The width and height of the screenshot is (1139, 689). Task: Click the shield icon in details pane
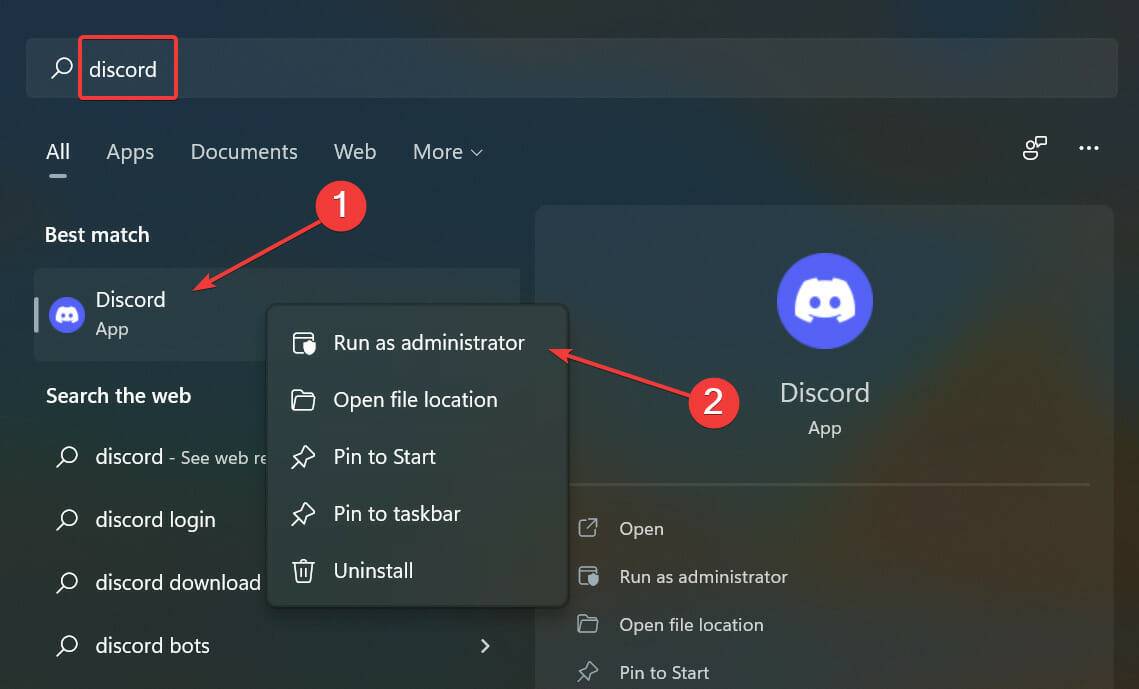click(x=588, y=576)
